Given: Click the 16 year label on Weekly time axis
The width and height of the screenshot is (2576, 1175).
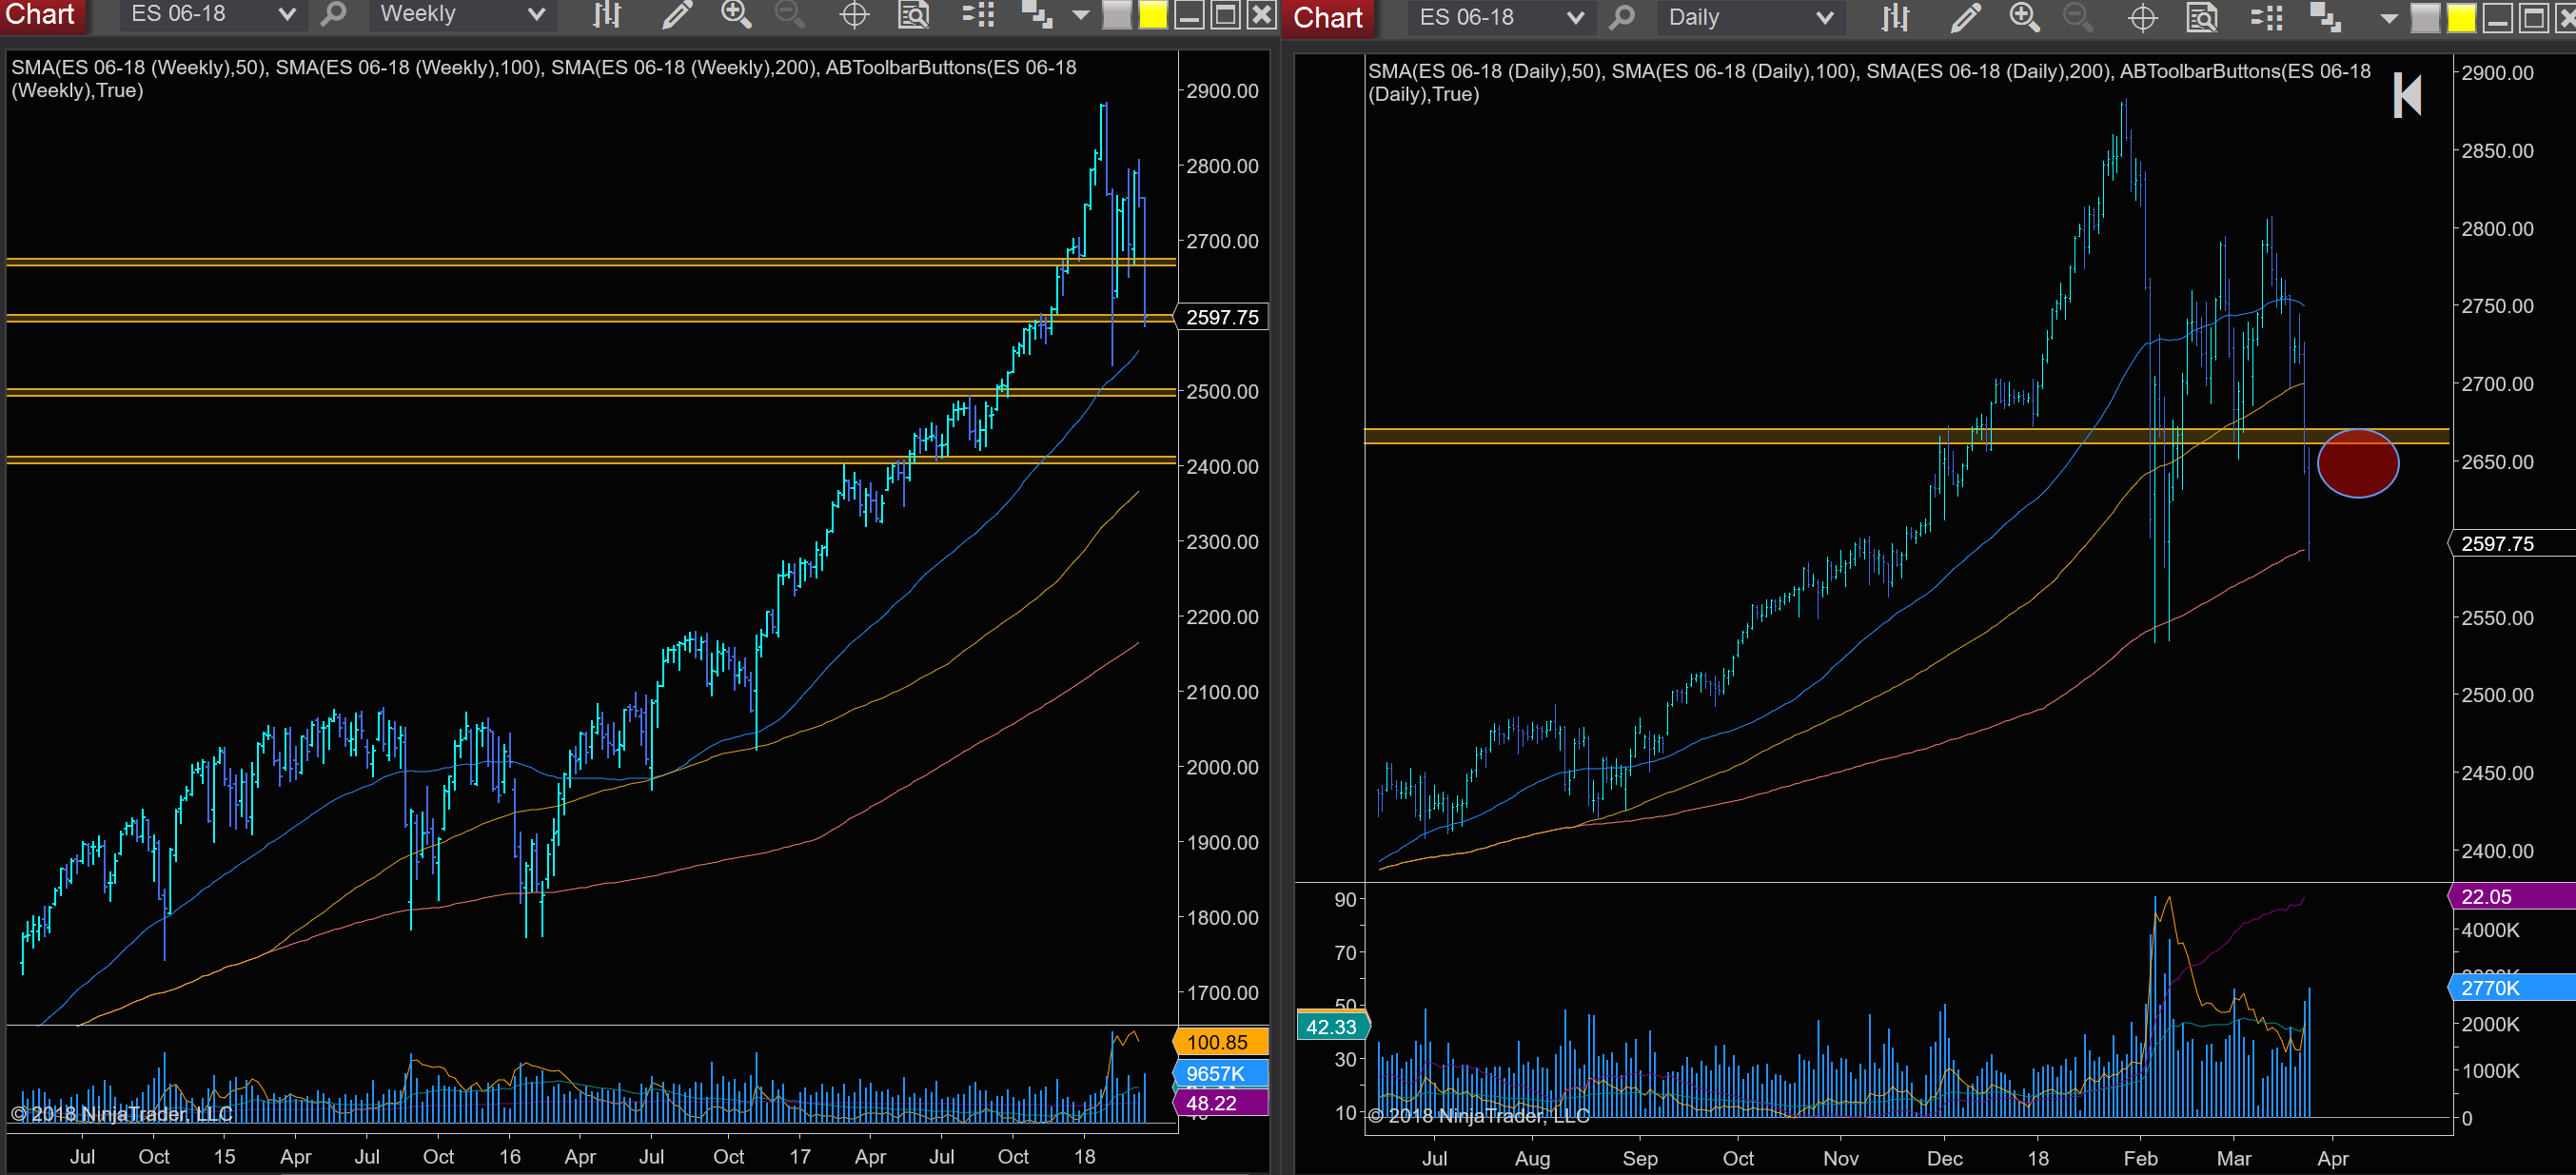Looking at the screenshot, I should pos(510,1156).
